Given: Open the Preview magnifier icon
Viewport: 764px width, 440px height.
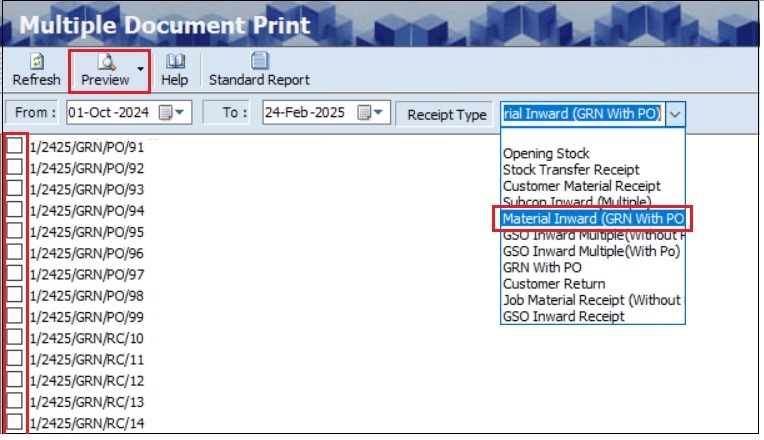Looking at the screenshot, I should (x=106, y=62).
